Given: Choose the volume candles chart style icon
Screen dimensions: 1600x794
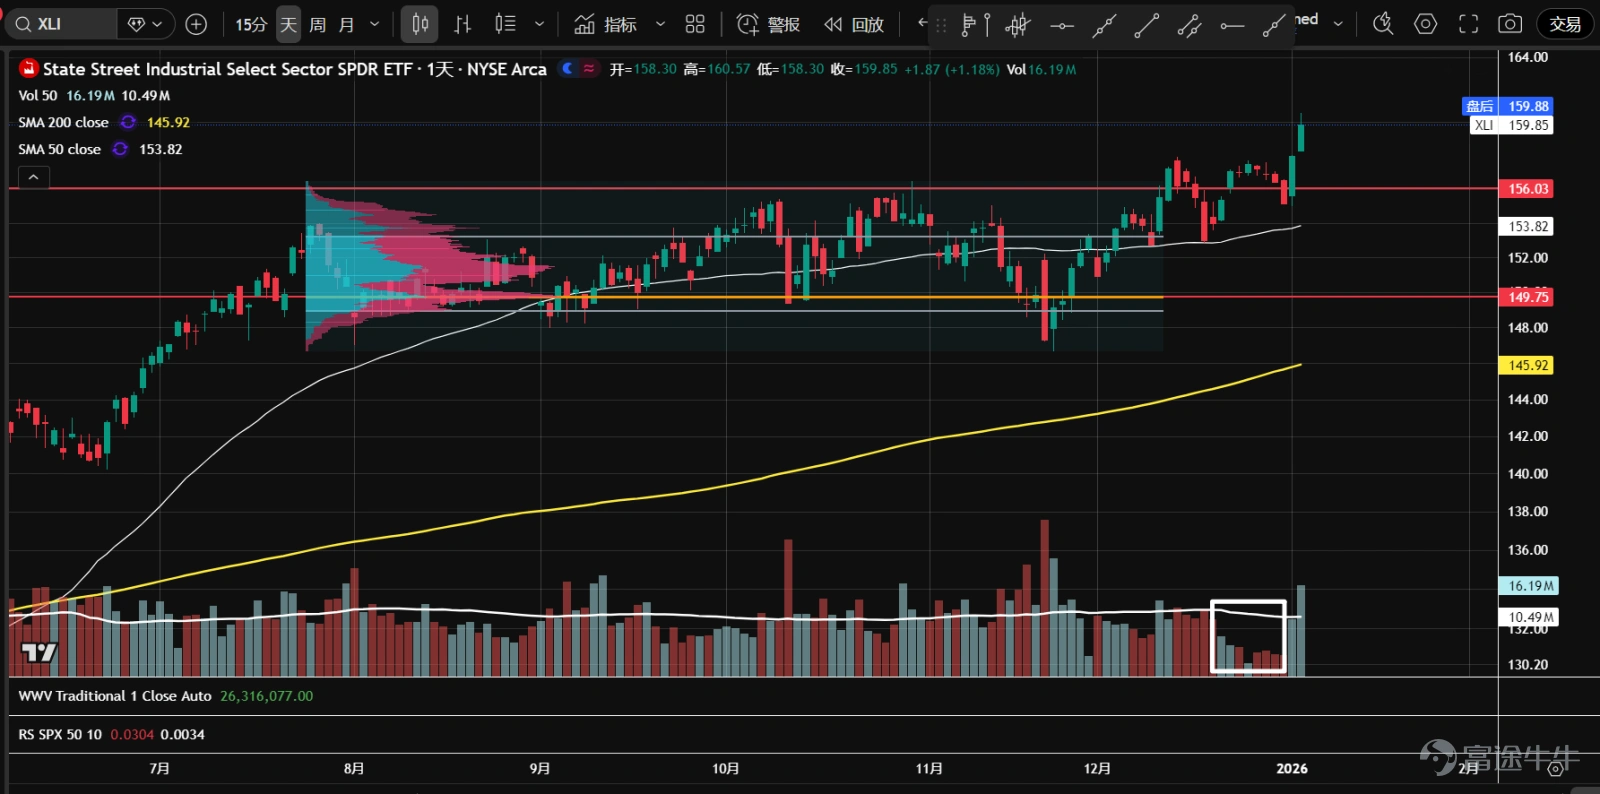Looking at the screenshot, I should click(x=505, y=24).
